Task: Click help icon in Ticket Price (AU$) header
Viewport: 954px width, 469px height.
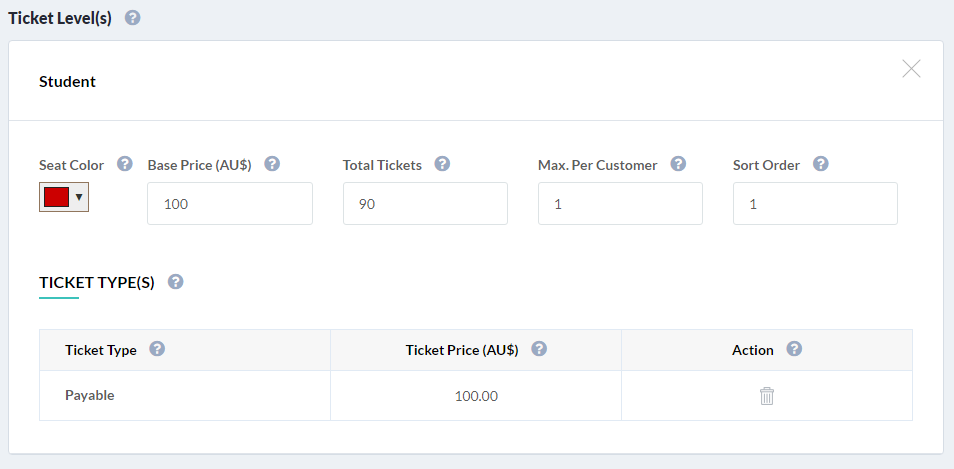Action: [539, 349]
